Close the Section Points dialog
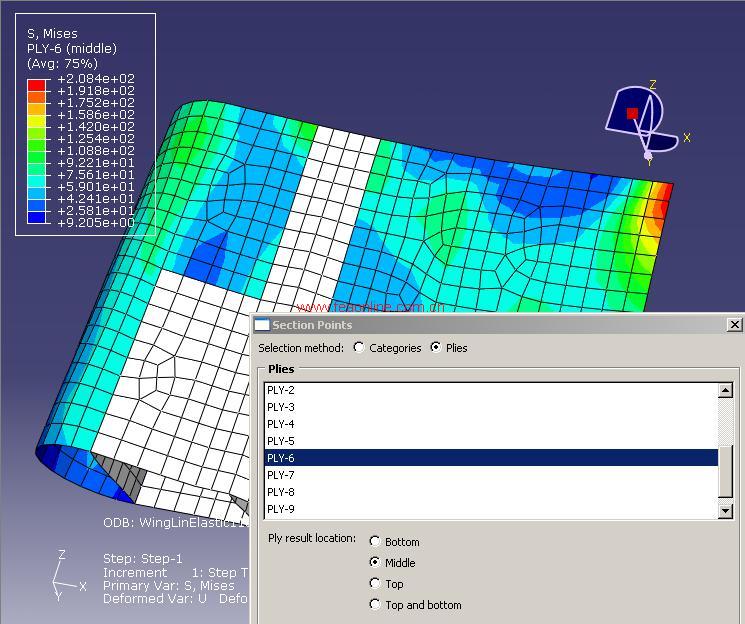This screenshot has width=745, height=624. pos(734,325)
